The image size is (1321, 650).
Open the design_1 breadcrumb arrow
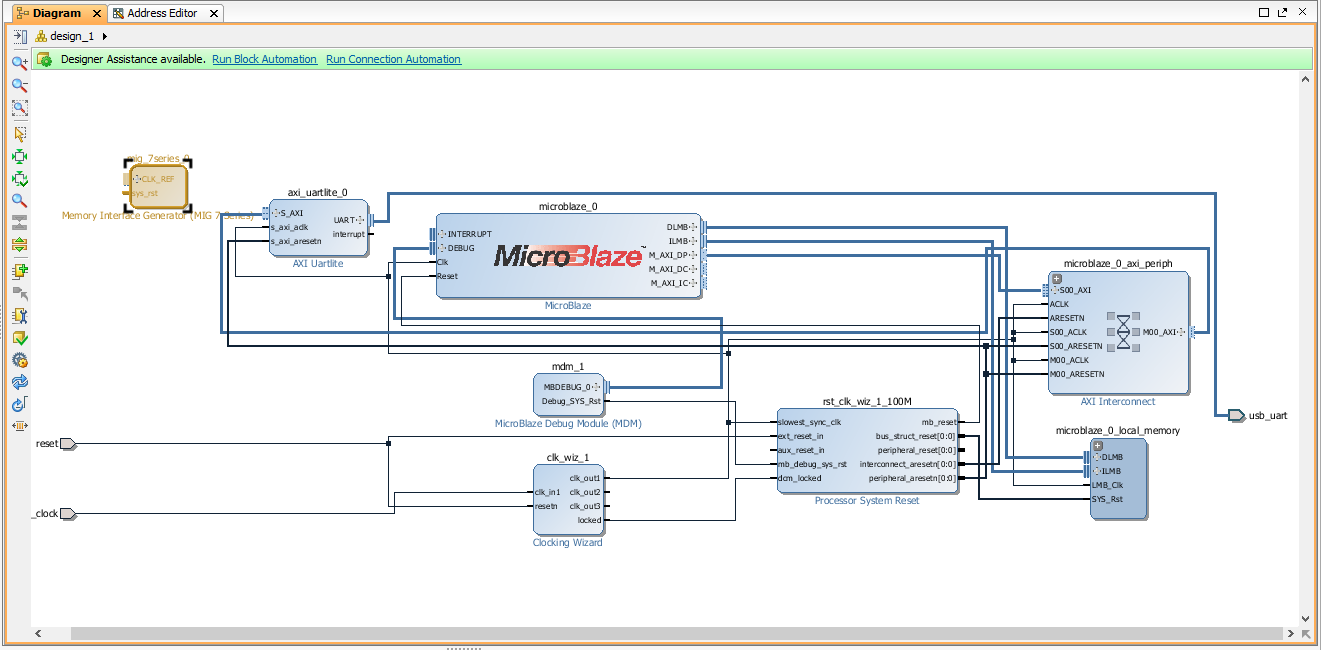point(105,37)
